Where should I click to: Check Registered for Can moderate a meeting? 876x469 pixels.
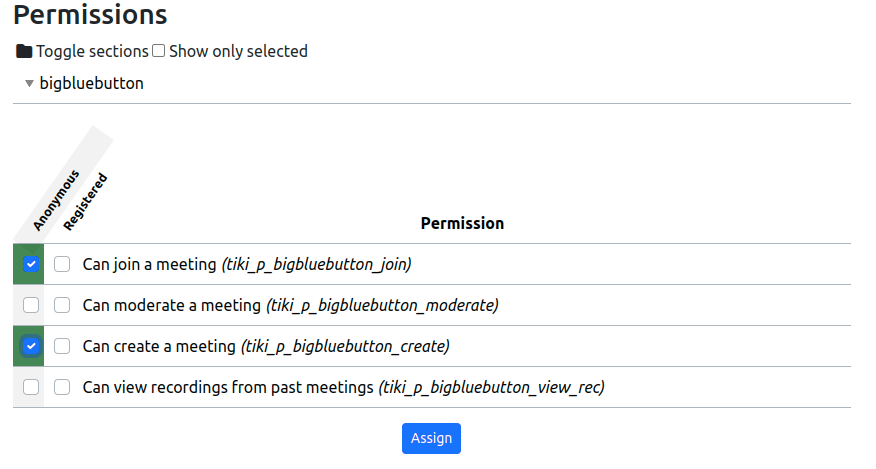(x=62, y=305)
